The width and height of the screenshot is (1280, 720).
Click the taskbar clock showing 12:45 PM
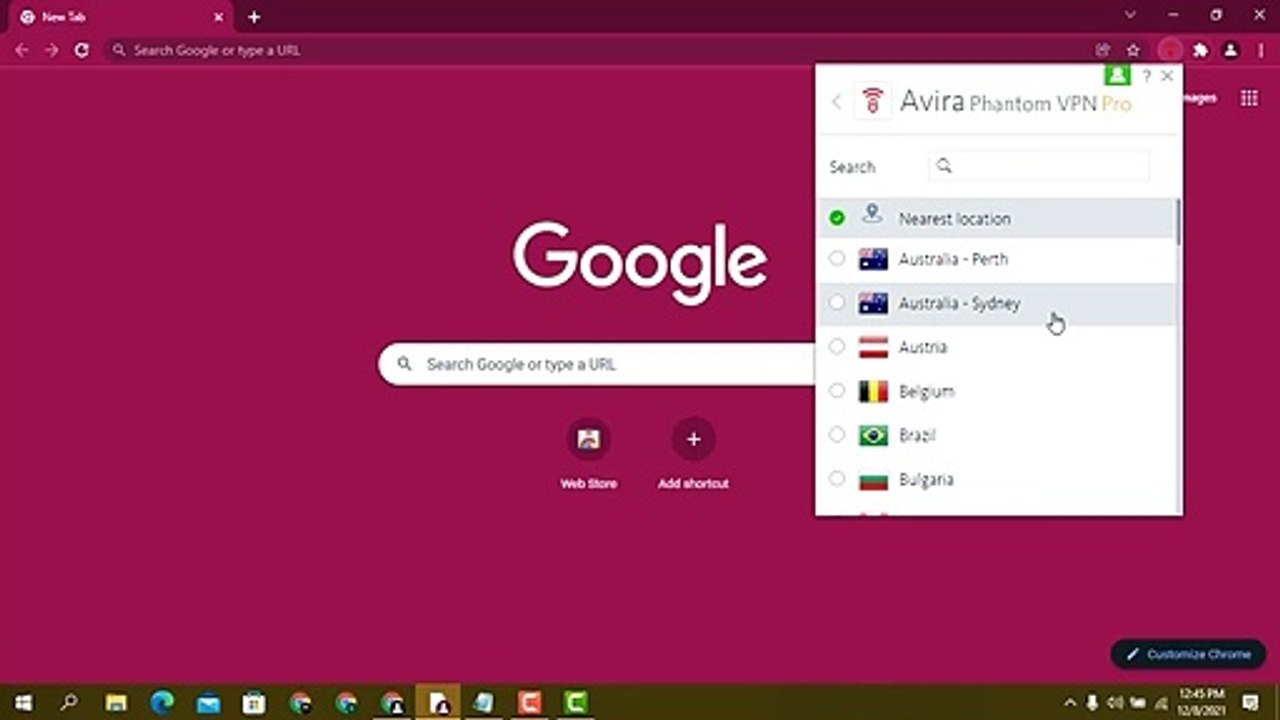coord(1203,700)
